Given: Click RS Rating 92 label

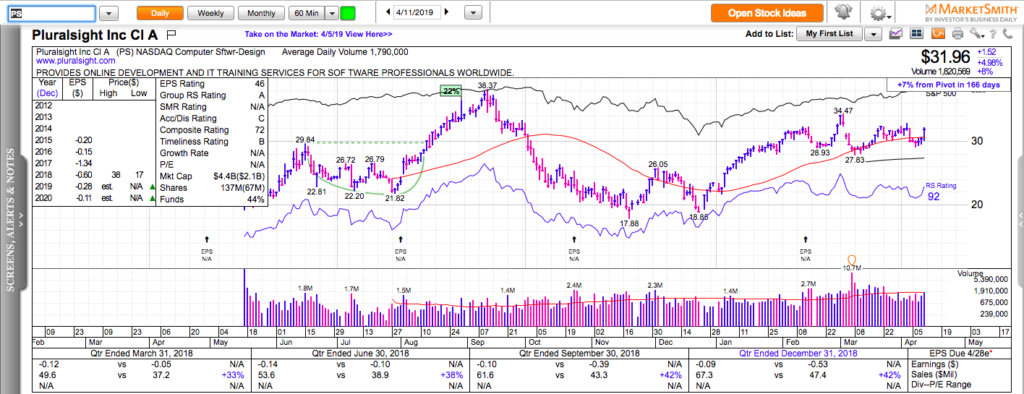Looking at the screenshot, I should click(x=939, y=190).
